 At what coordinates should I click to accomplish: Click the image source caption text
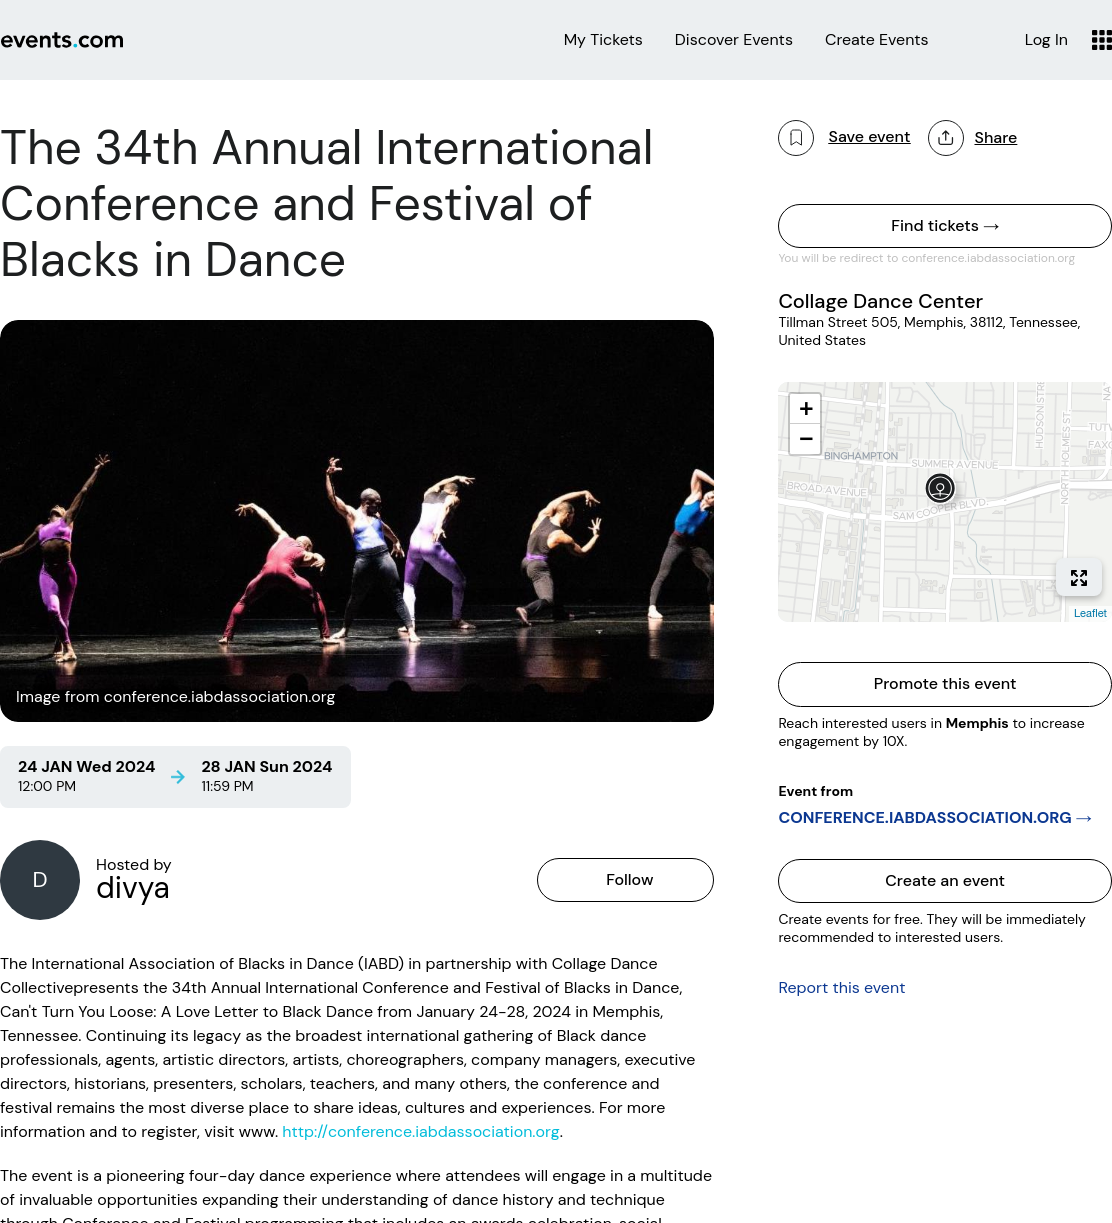coord(175,697)
